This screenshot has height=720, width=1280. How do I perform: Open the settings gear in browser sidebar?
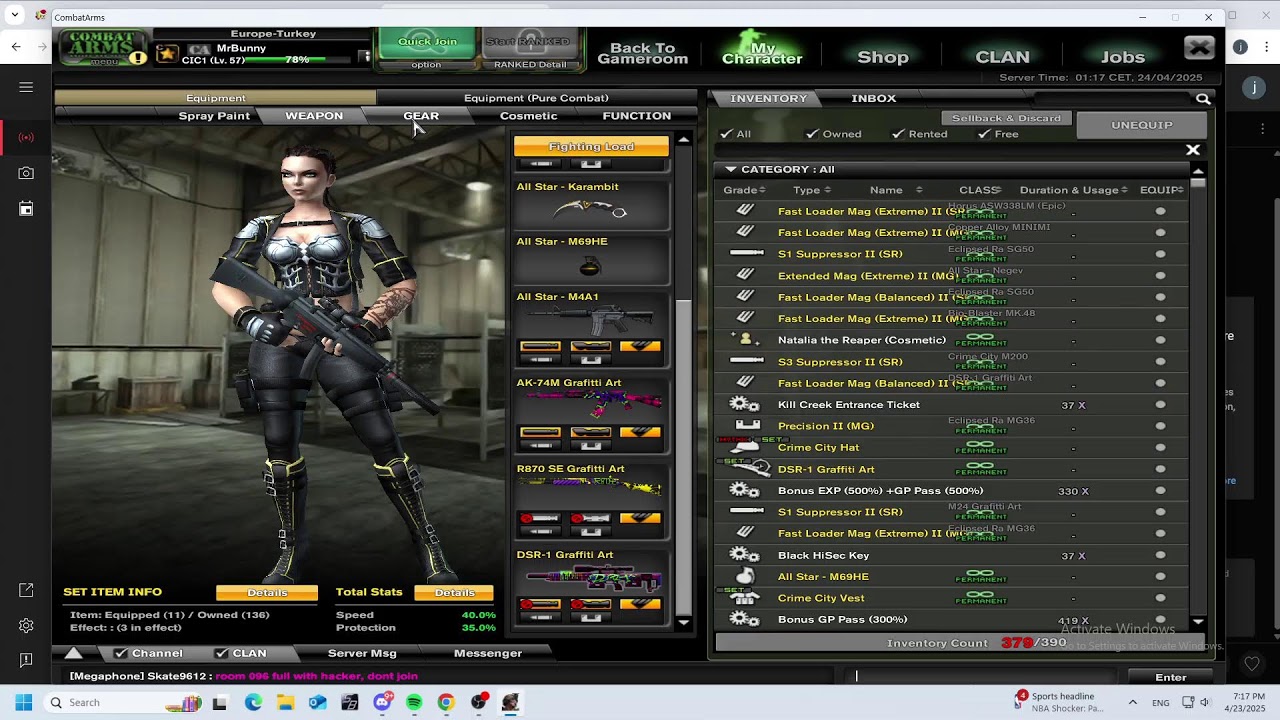26,626
